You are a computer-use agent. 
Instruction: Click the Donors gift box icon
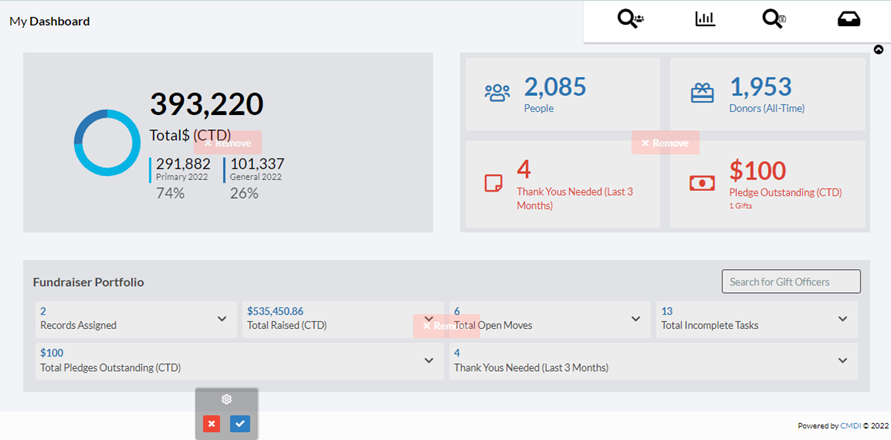[x=702, y=93]
